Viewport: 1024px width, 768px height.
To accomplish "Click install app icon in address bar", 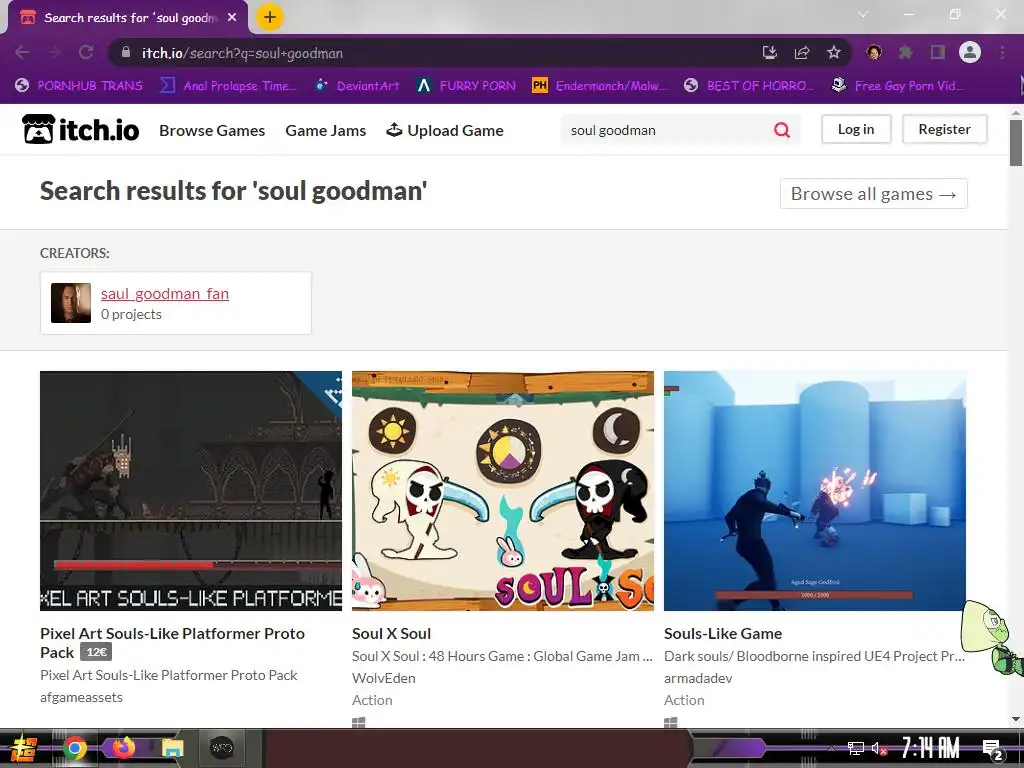I will coord(769,52).
